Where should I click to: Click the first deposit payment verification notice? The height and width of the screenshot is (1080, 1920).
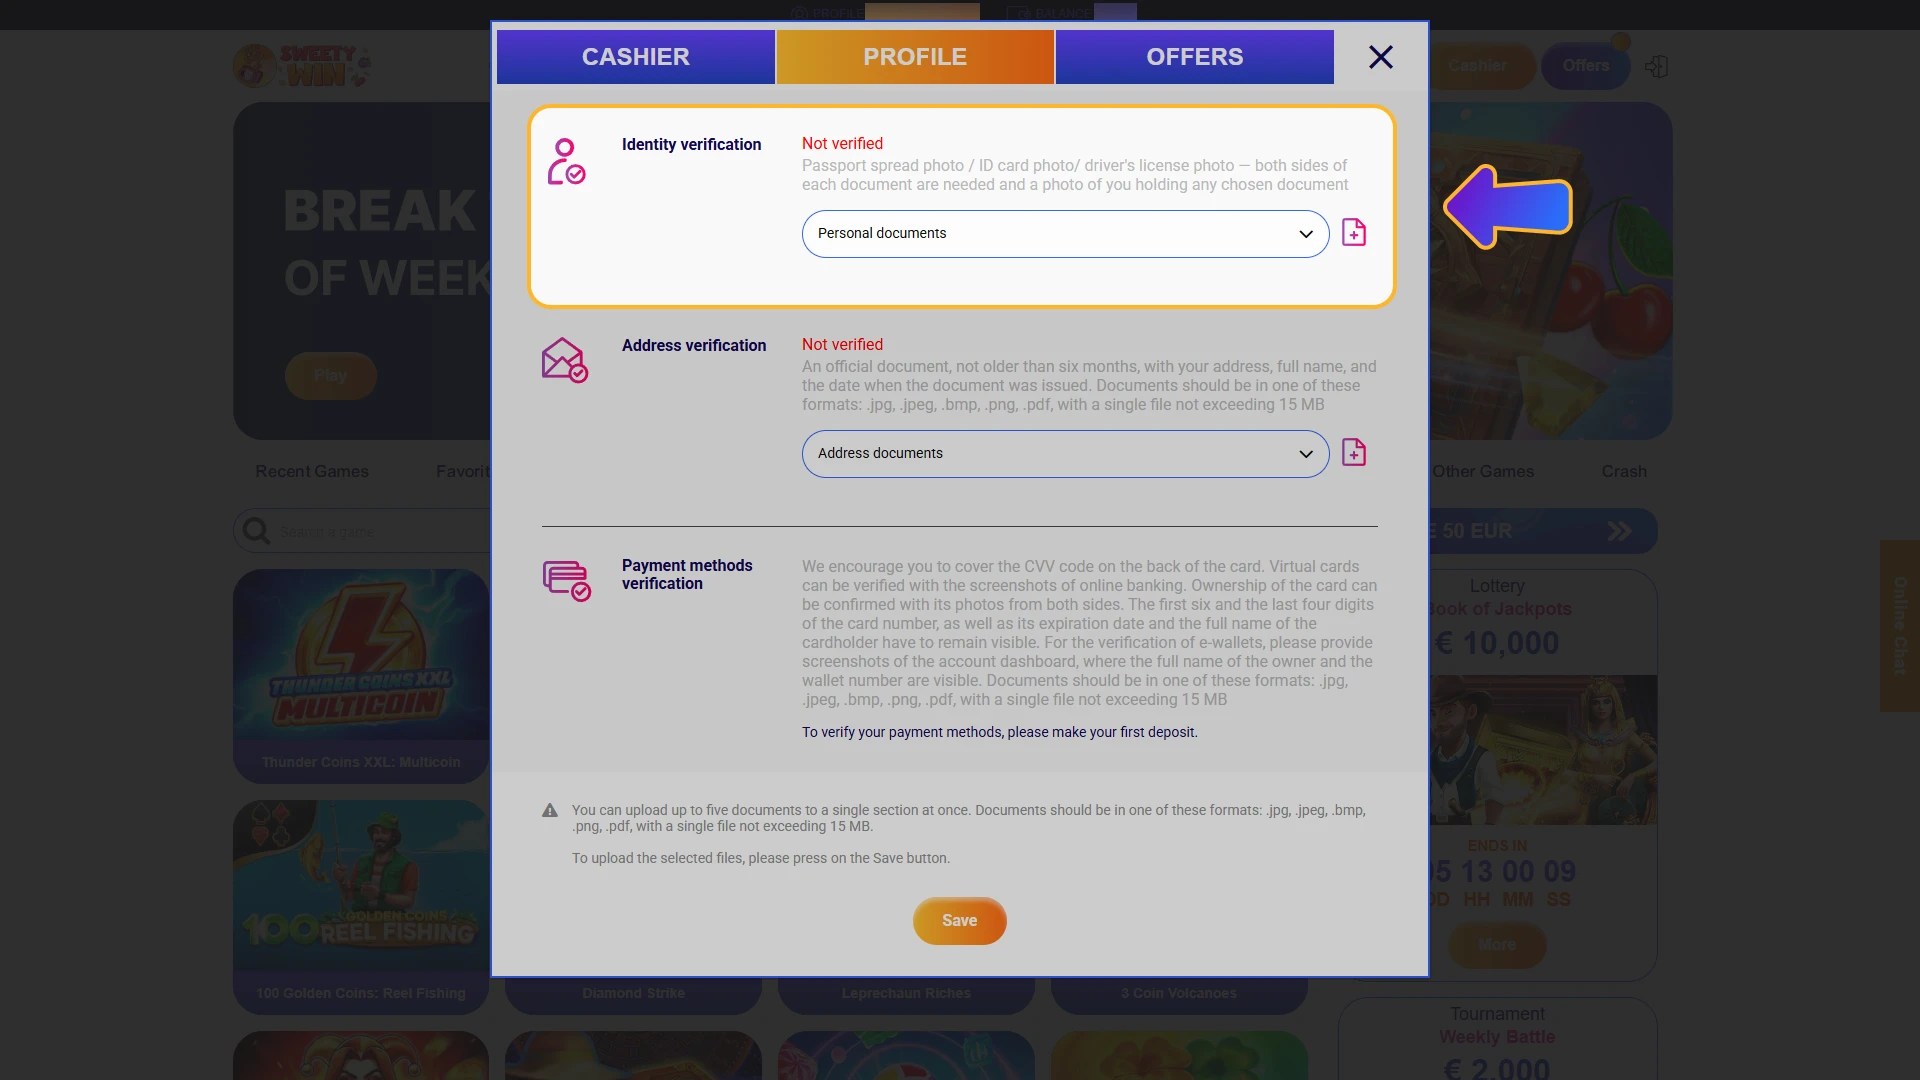(999, 733)
